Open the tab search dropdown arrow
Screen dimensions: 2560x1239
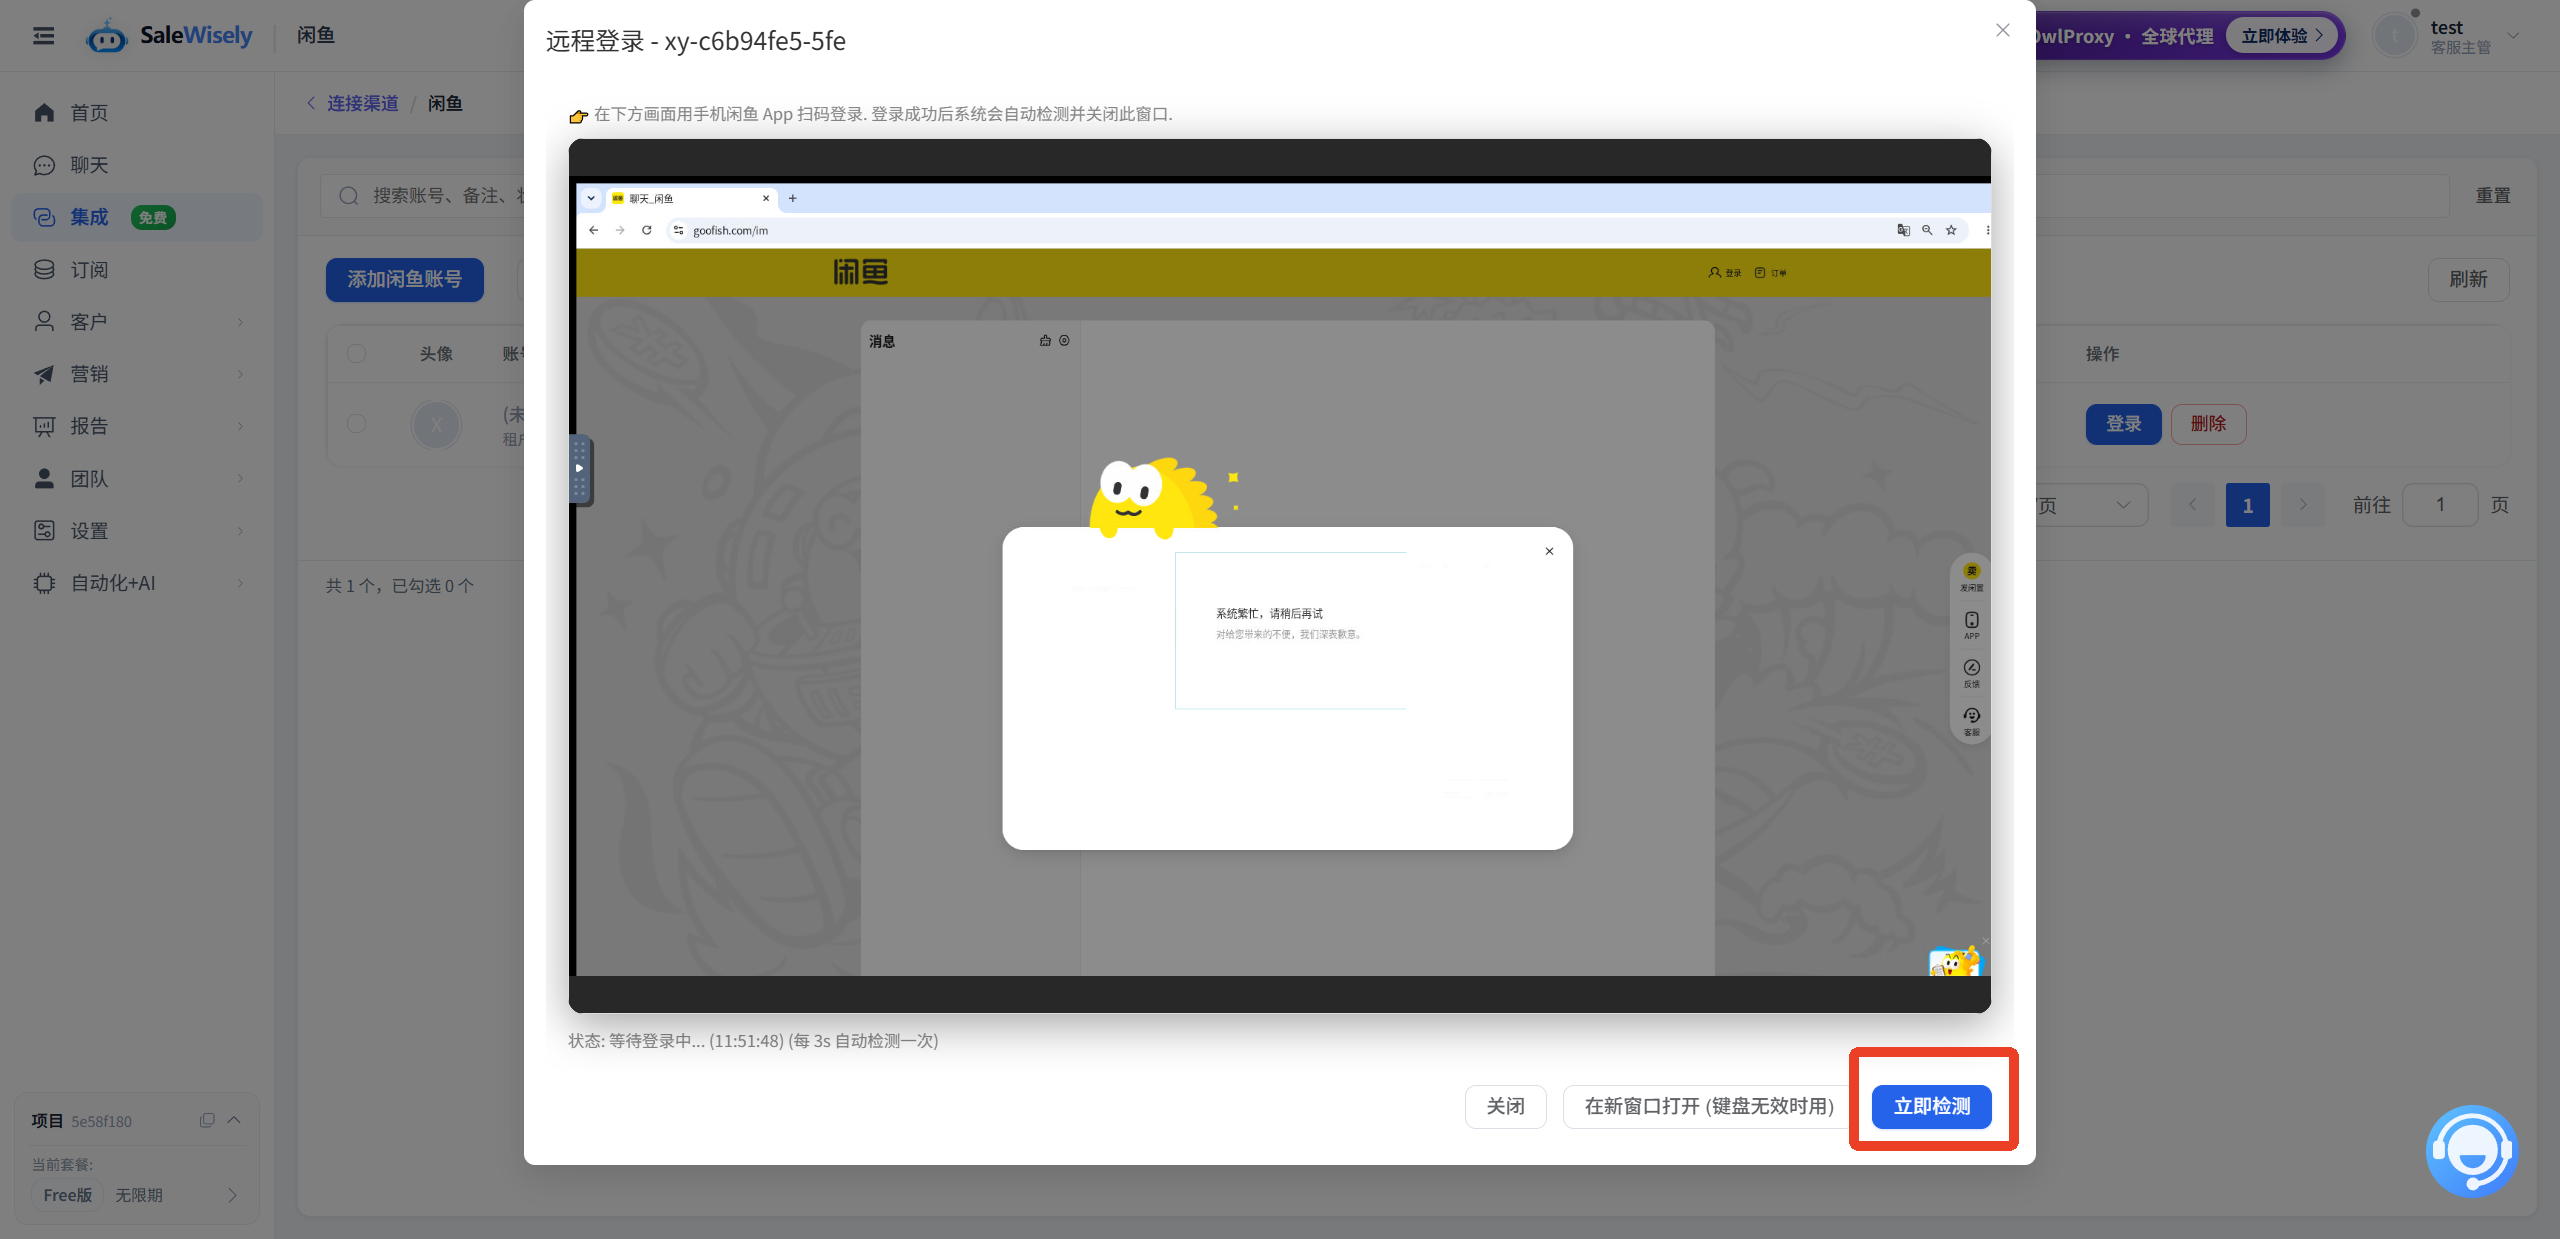pos(591,198)
